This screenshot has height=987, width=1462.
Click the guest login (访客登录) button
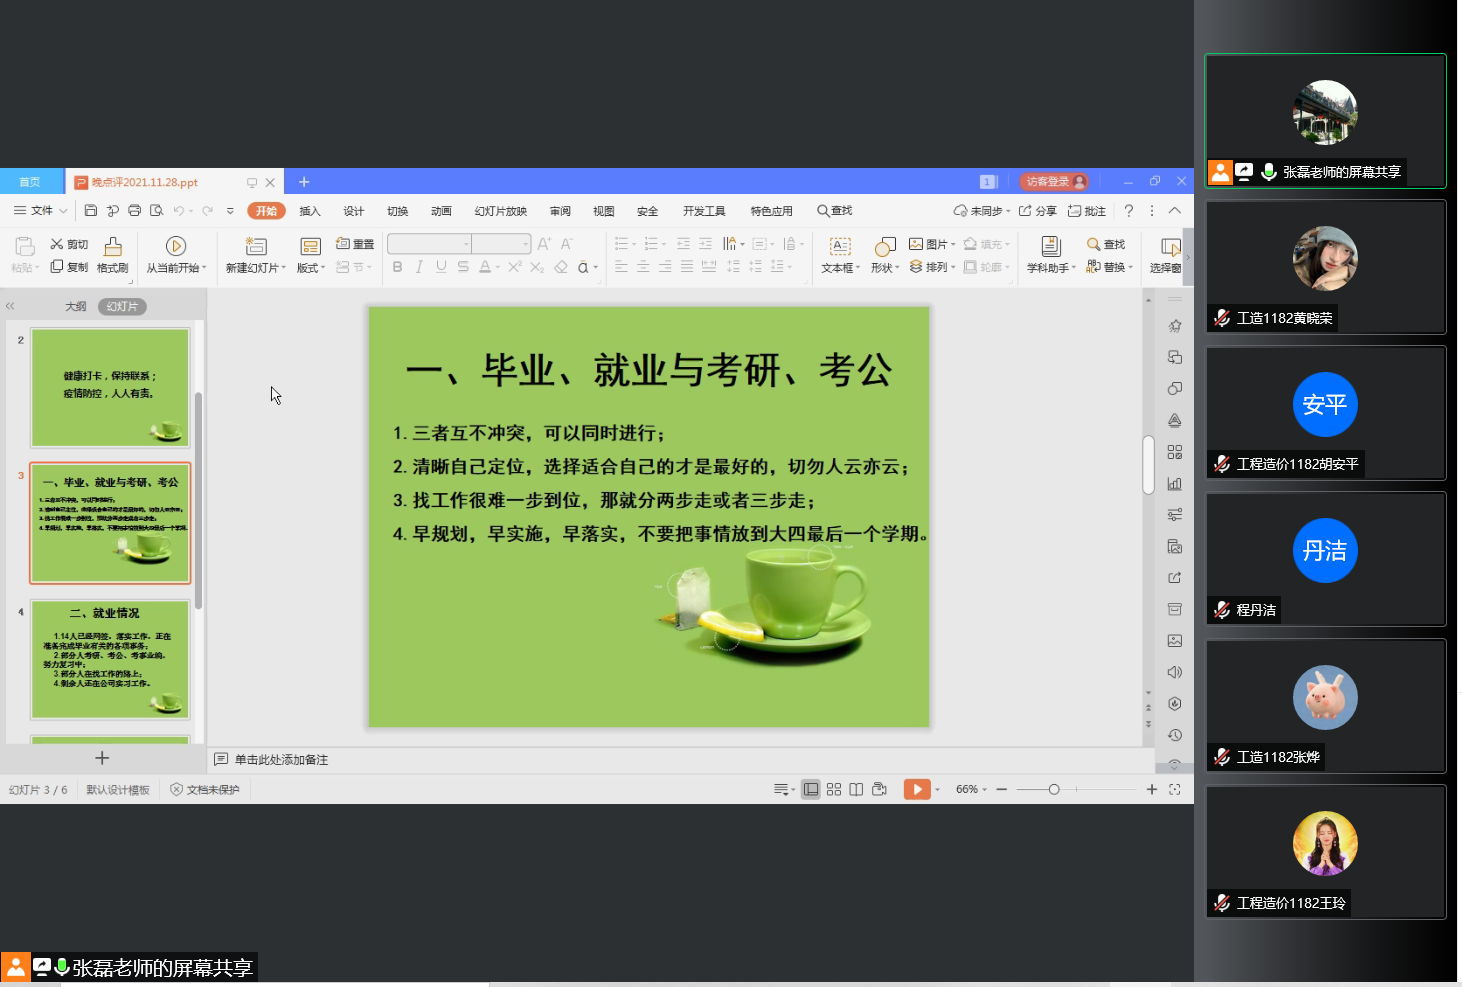(1054, 182)
